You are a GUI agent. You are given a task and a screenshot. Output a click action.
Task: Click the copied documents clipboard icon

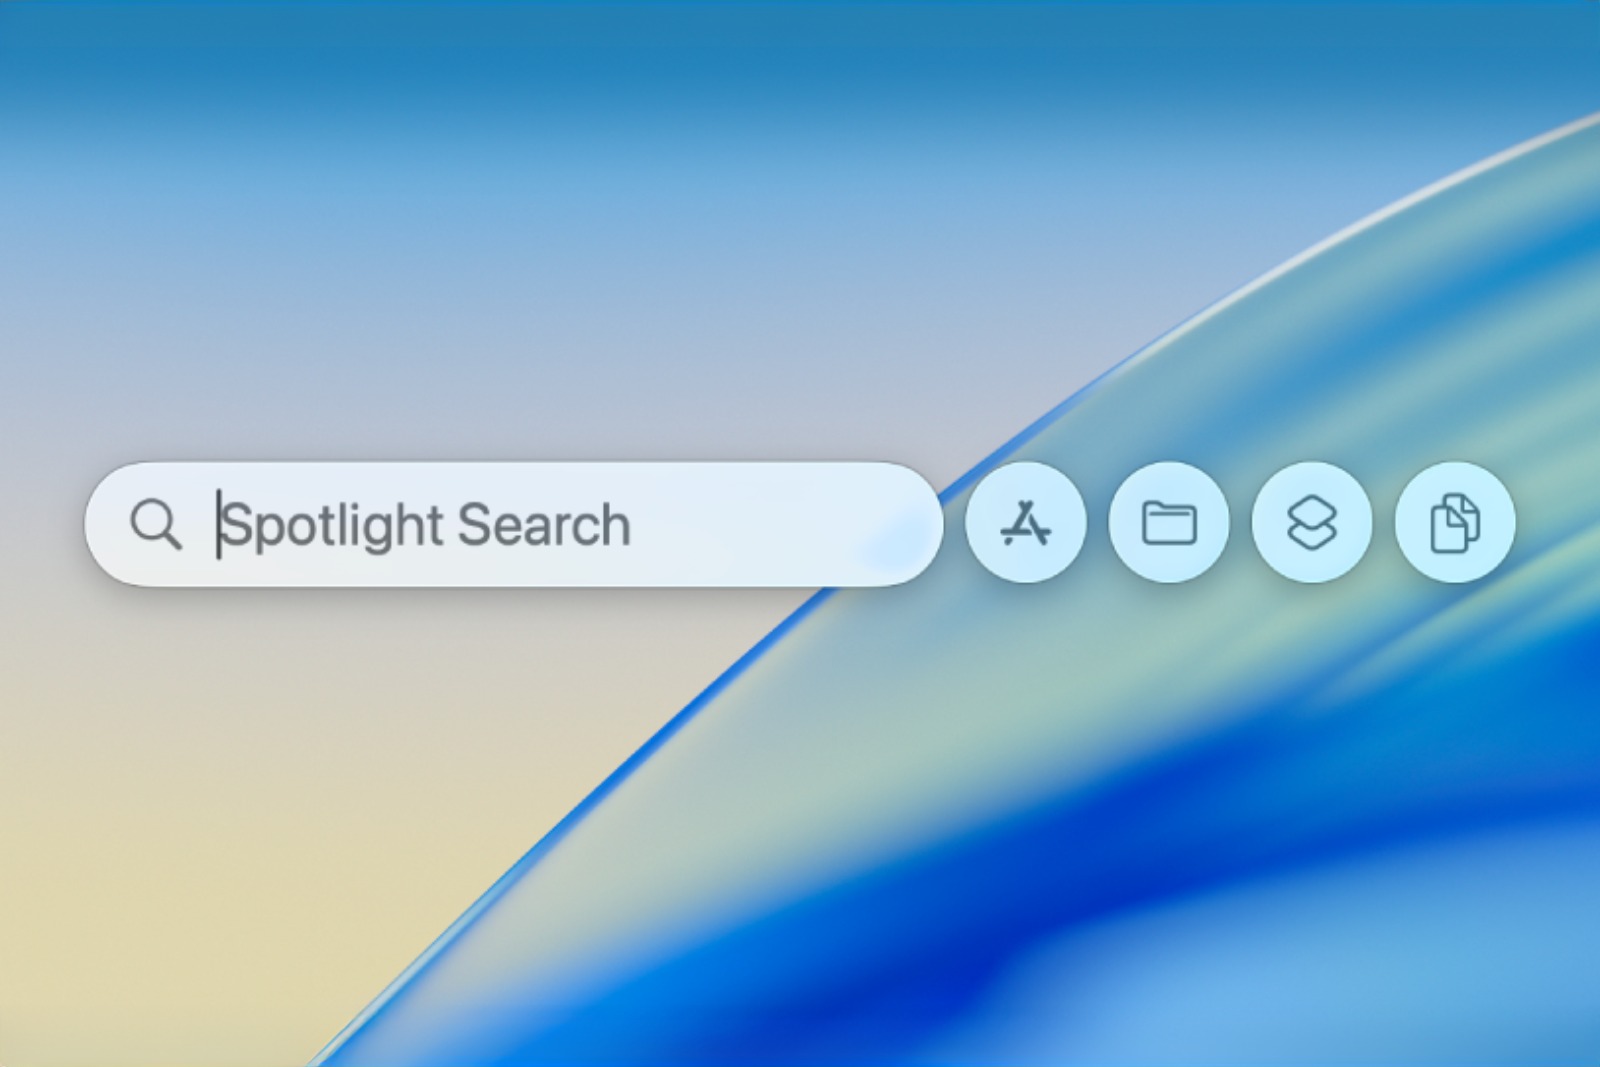(1455, 523)
